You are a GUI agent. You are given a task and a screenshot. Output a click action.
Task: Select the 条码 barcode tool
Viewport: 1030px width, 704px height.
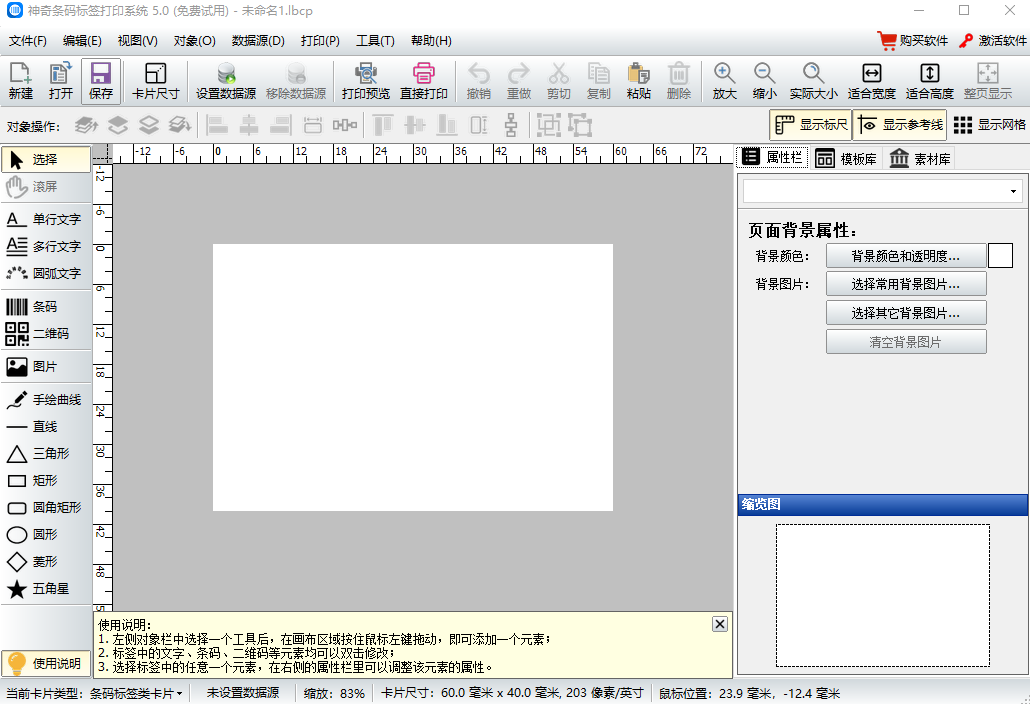(x=45, y=307)
